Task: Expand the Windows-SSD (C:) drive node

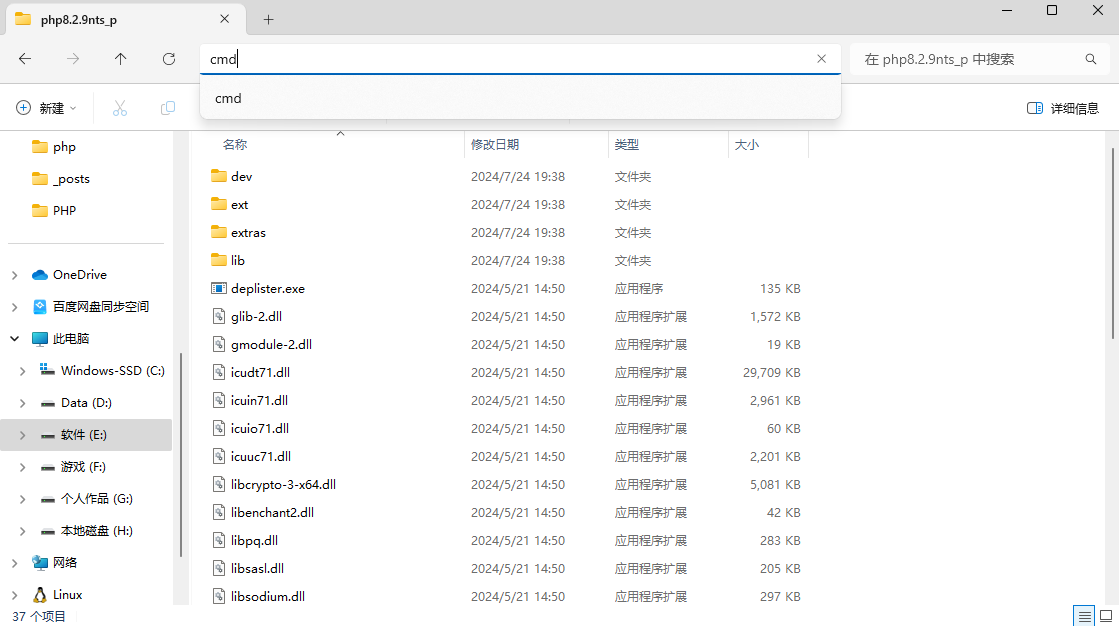Action: pos(23,371)
